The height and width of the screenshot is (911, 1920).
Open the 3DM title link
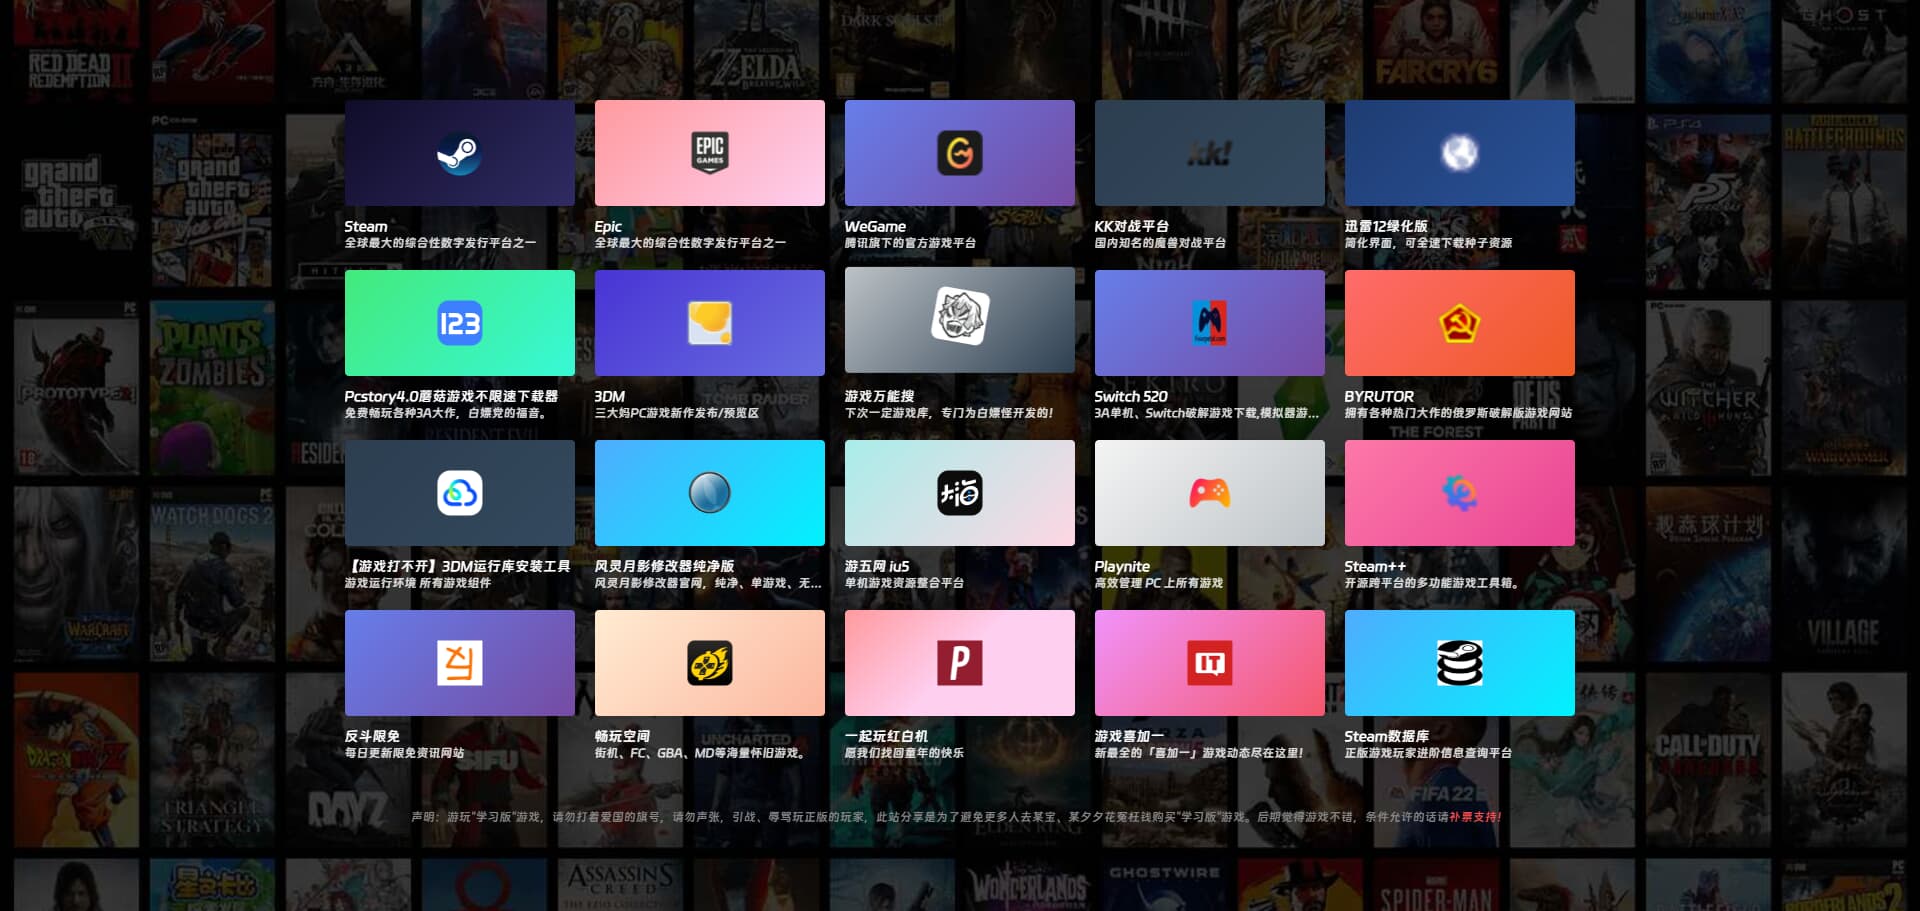point(610,397)
